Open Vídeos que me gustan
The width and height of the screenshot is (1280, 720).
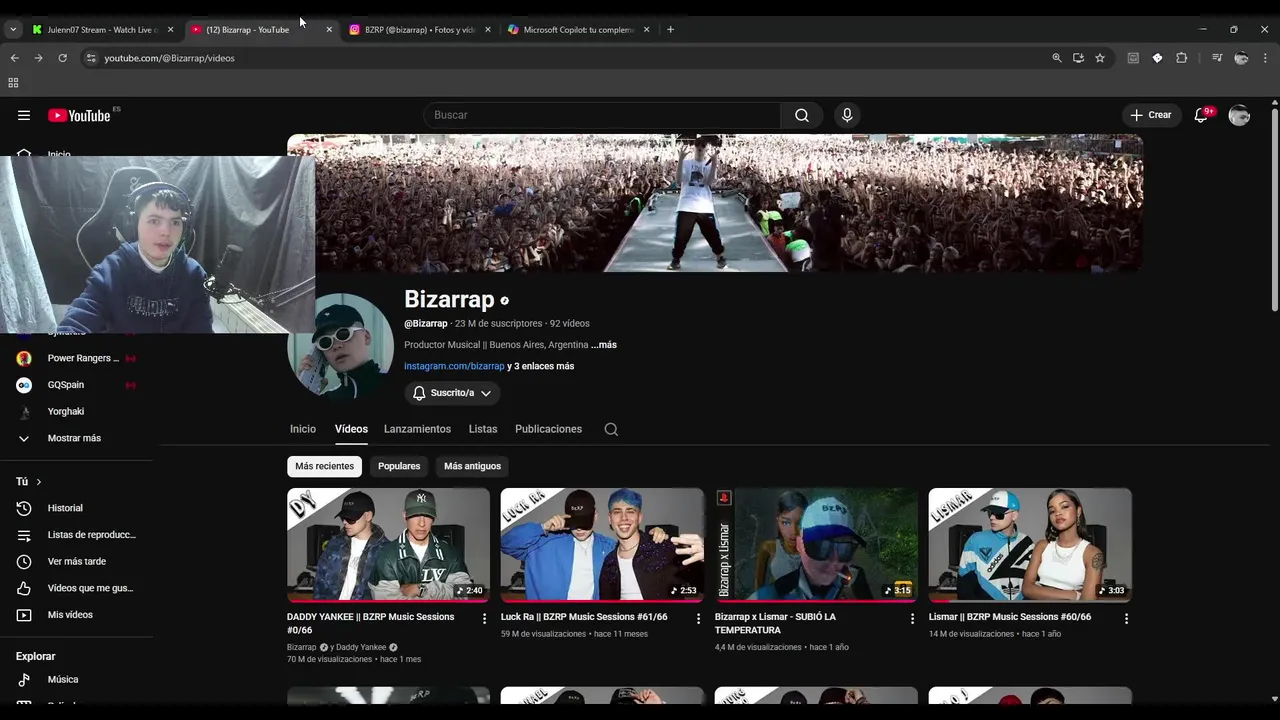coord(76,588)
